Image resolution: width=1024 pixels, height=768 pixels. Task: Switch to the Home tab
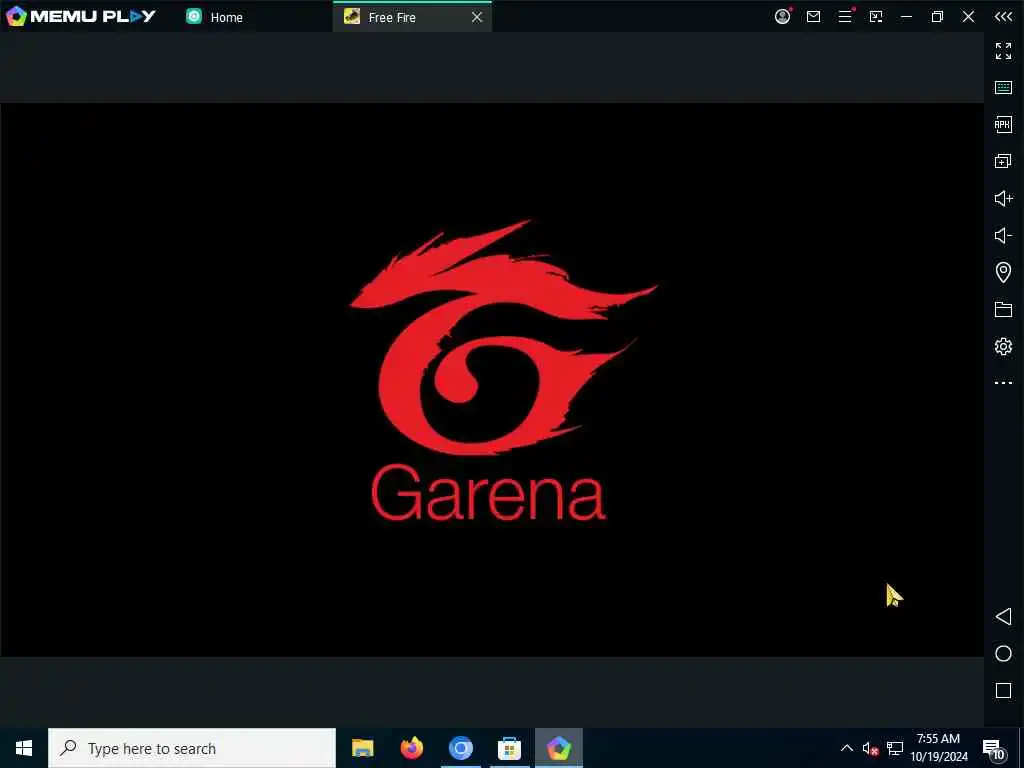(x=214, y=17)
